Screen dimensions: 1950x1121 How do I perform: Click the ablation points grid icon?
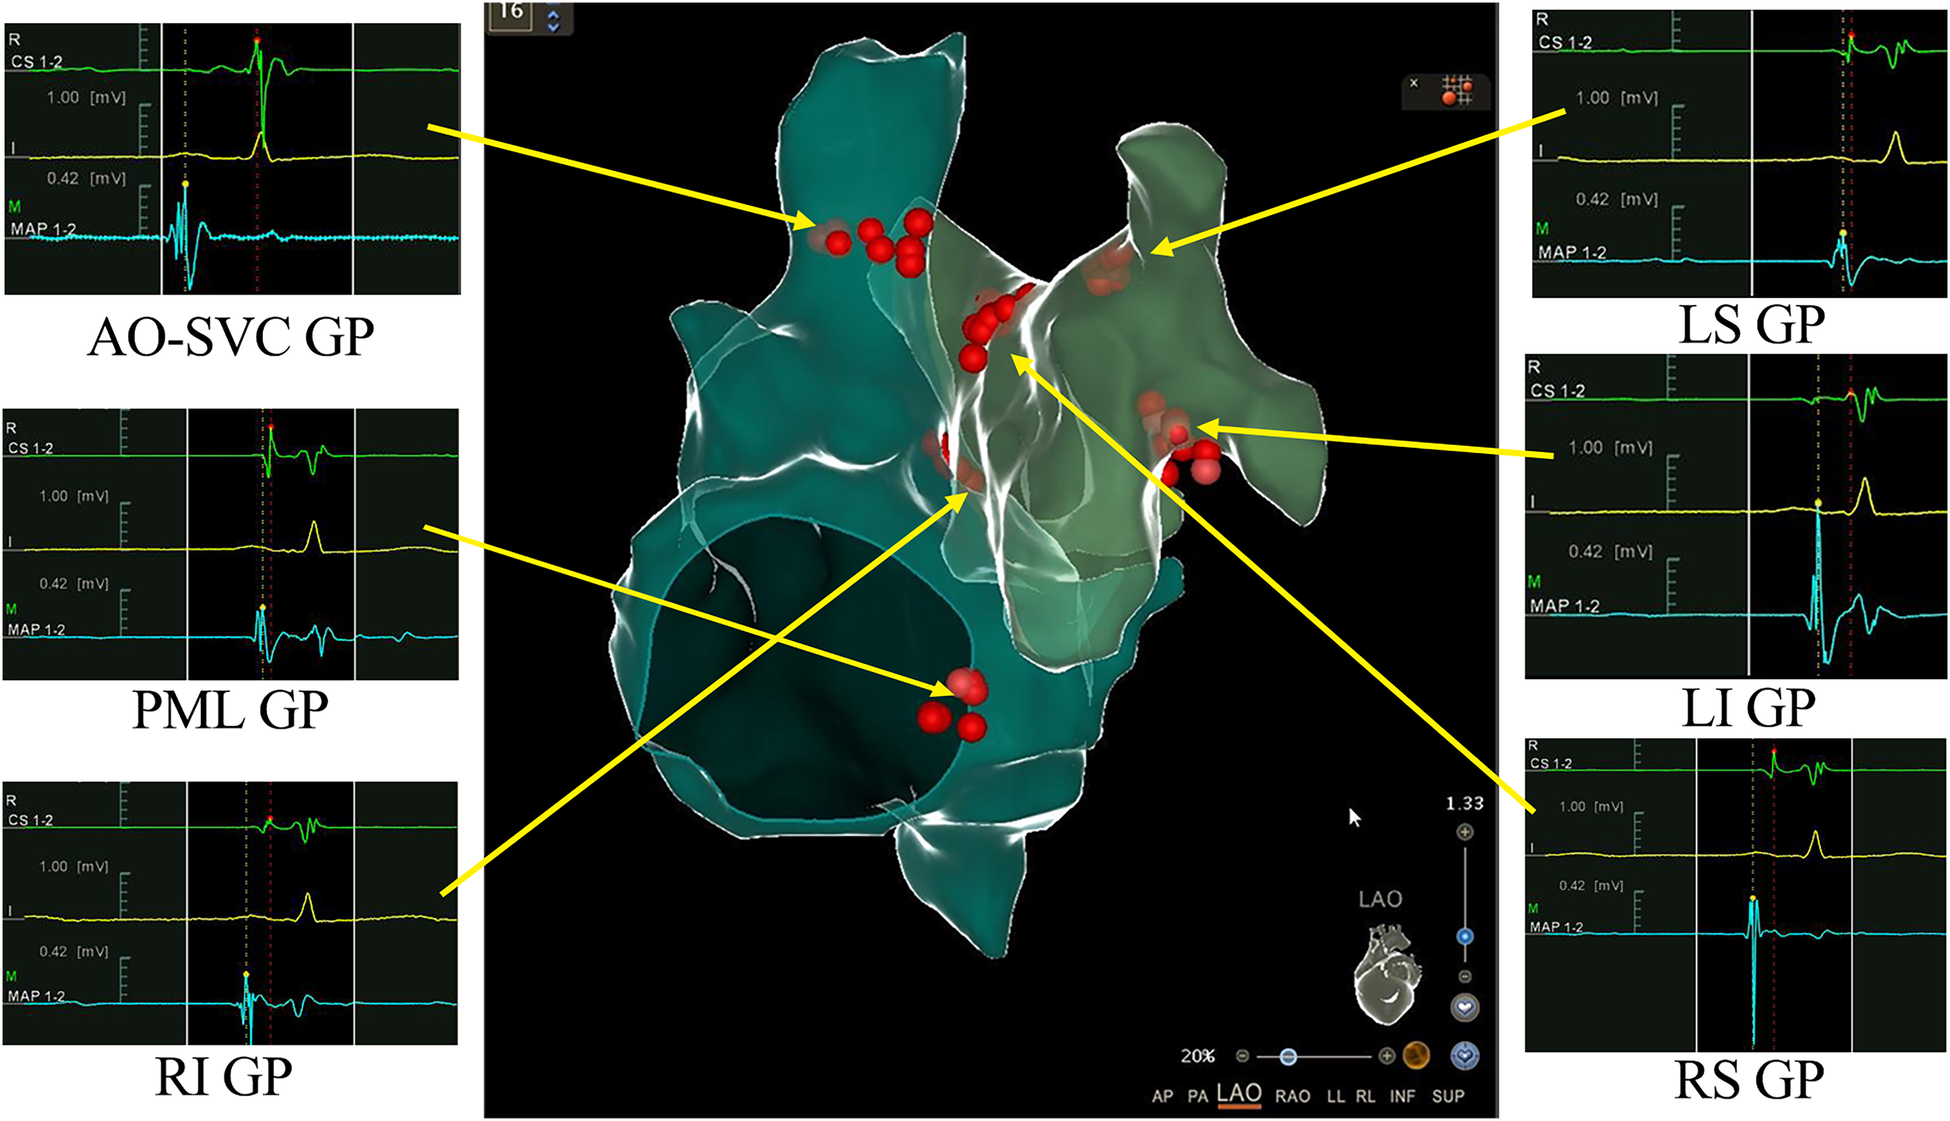1456,92
